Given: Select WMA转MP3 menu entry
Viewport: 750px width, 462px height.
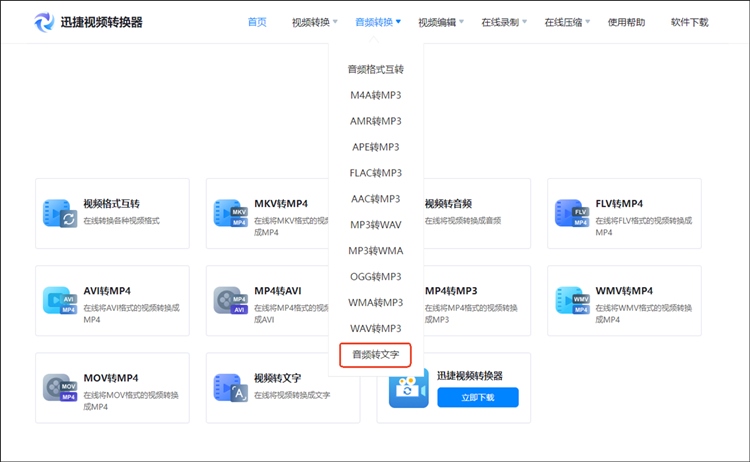Looking at the screenshot, I should (375, 302).
